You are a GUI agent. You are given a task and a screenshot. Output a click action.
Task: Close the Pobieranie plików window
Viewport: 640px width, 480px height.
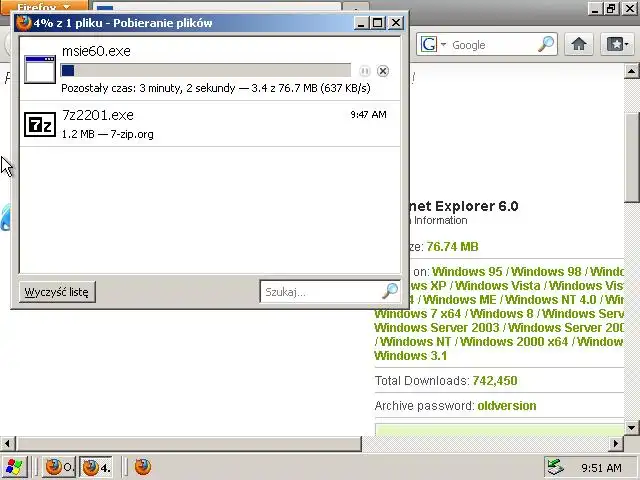click(396, 23)
